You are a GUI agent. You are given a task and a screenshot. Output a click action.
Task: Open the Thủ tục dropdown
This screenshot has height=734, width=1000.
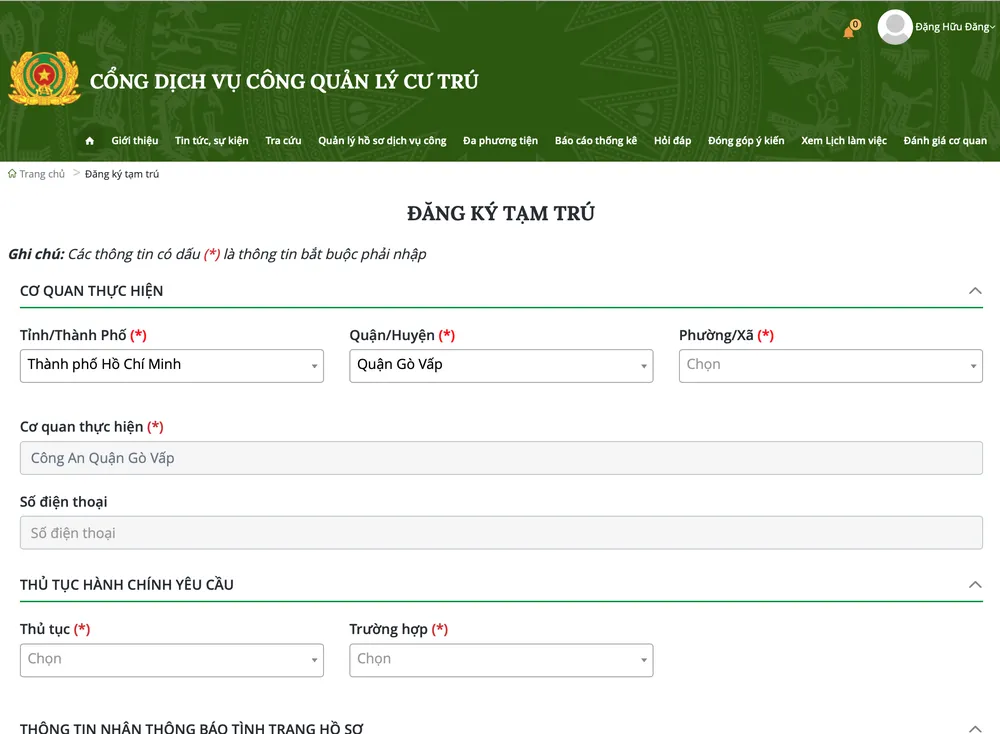pyautogui.click(x=171, y=660)
